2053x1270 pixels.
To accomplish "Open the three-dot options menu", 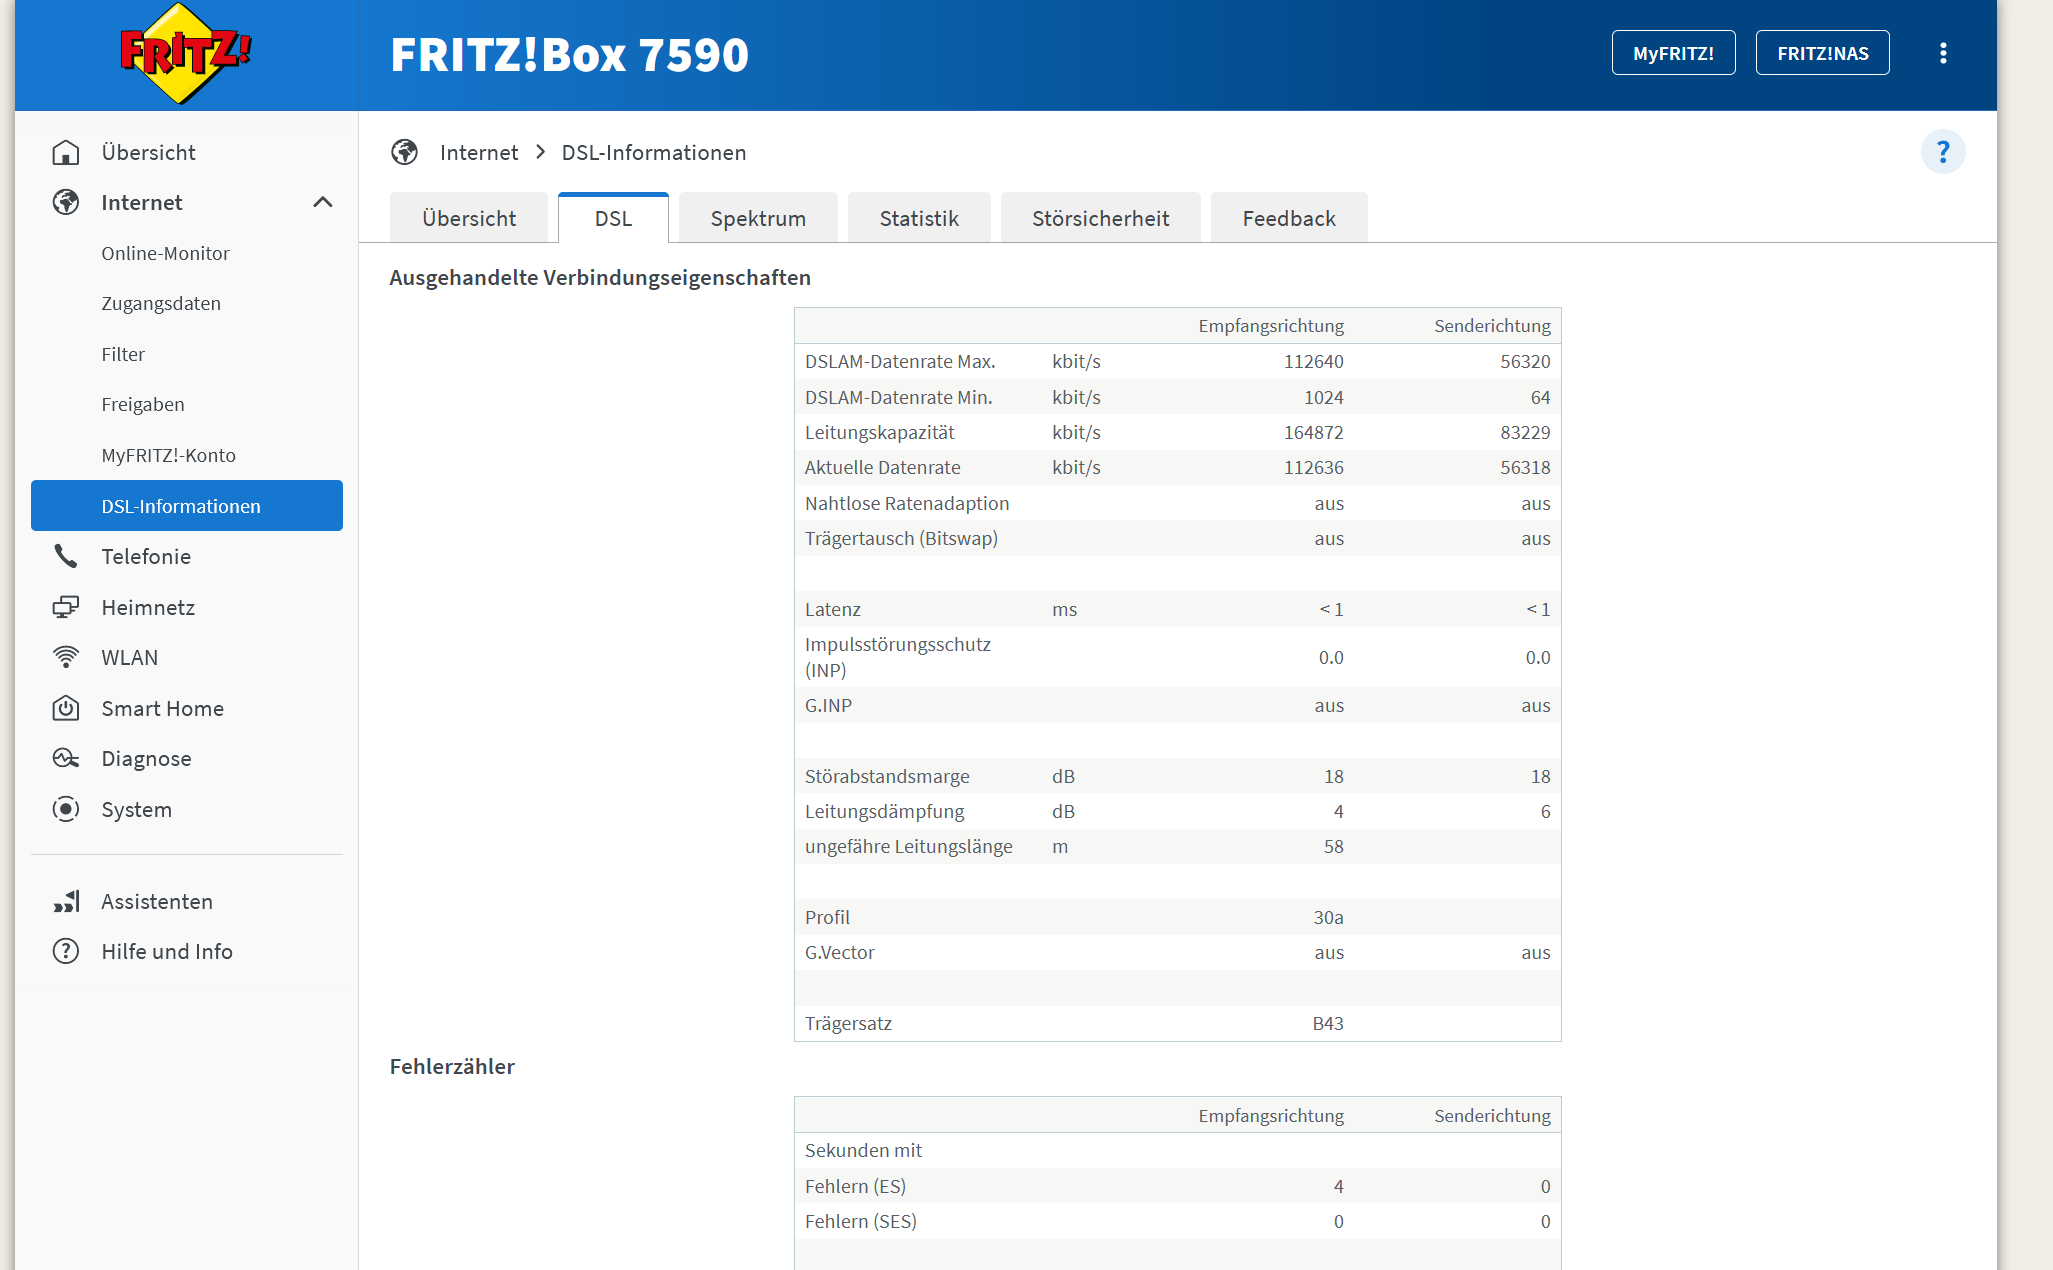I will coord(1942,53).
